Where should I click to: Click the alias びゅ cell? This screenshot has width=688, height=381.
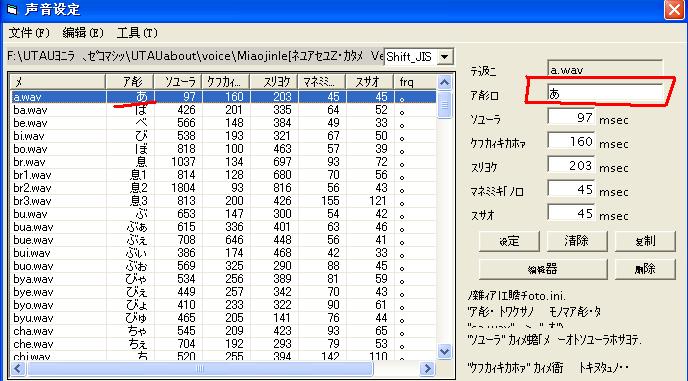pyautogui.click(x=136, y=318)
